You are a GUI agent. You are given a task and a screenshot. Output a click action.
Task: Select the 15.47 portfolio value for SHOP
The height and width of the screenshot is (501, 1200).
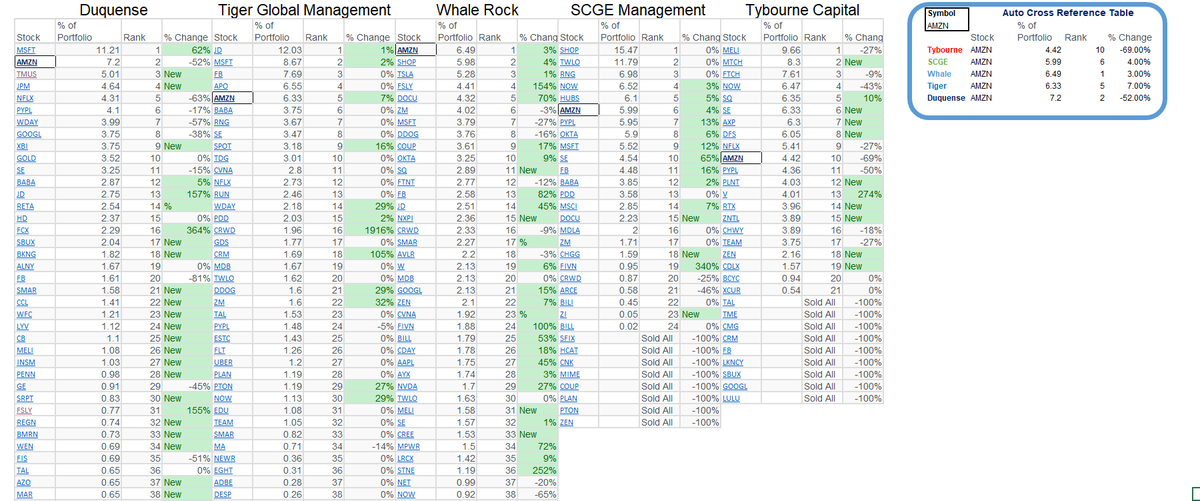tap(618, 49)
